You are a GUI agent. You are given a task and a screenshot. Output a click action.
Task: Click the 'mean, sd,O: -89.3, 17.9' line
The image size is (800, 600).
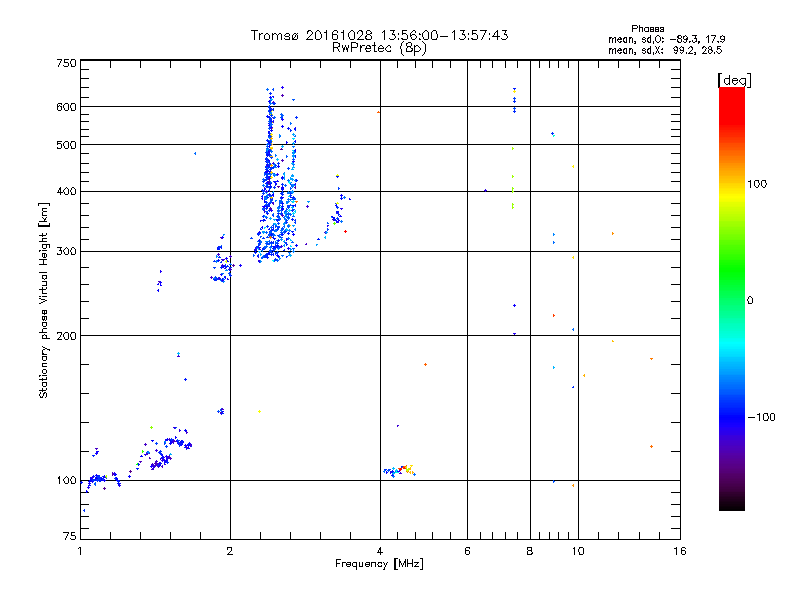coord(666,39)
